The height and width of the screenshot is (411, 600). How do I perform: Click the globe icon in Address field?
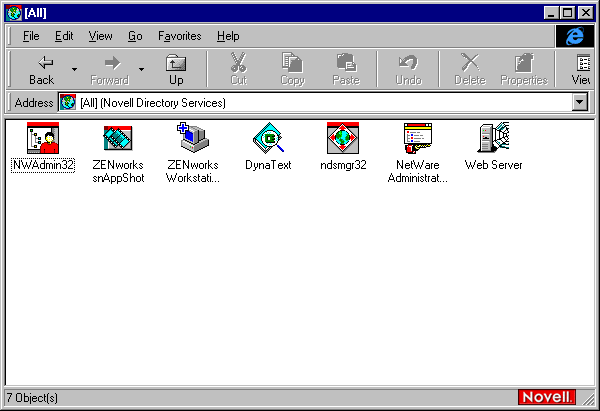[68, 103]
